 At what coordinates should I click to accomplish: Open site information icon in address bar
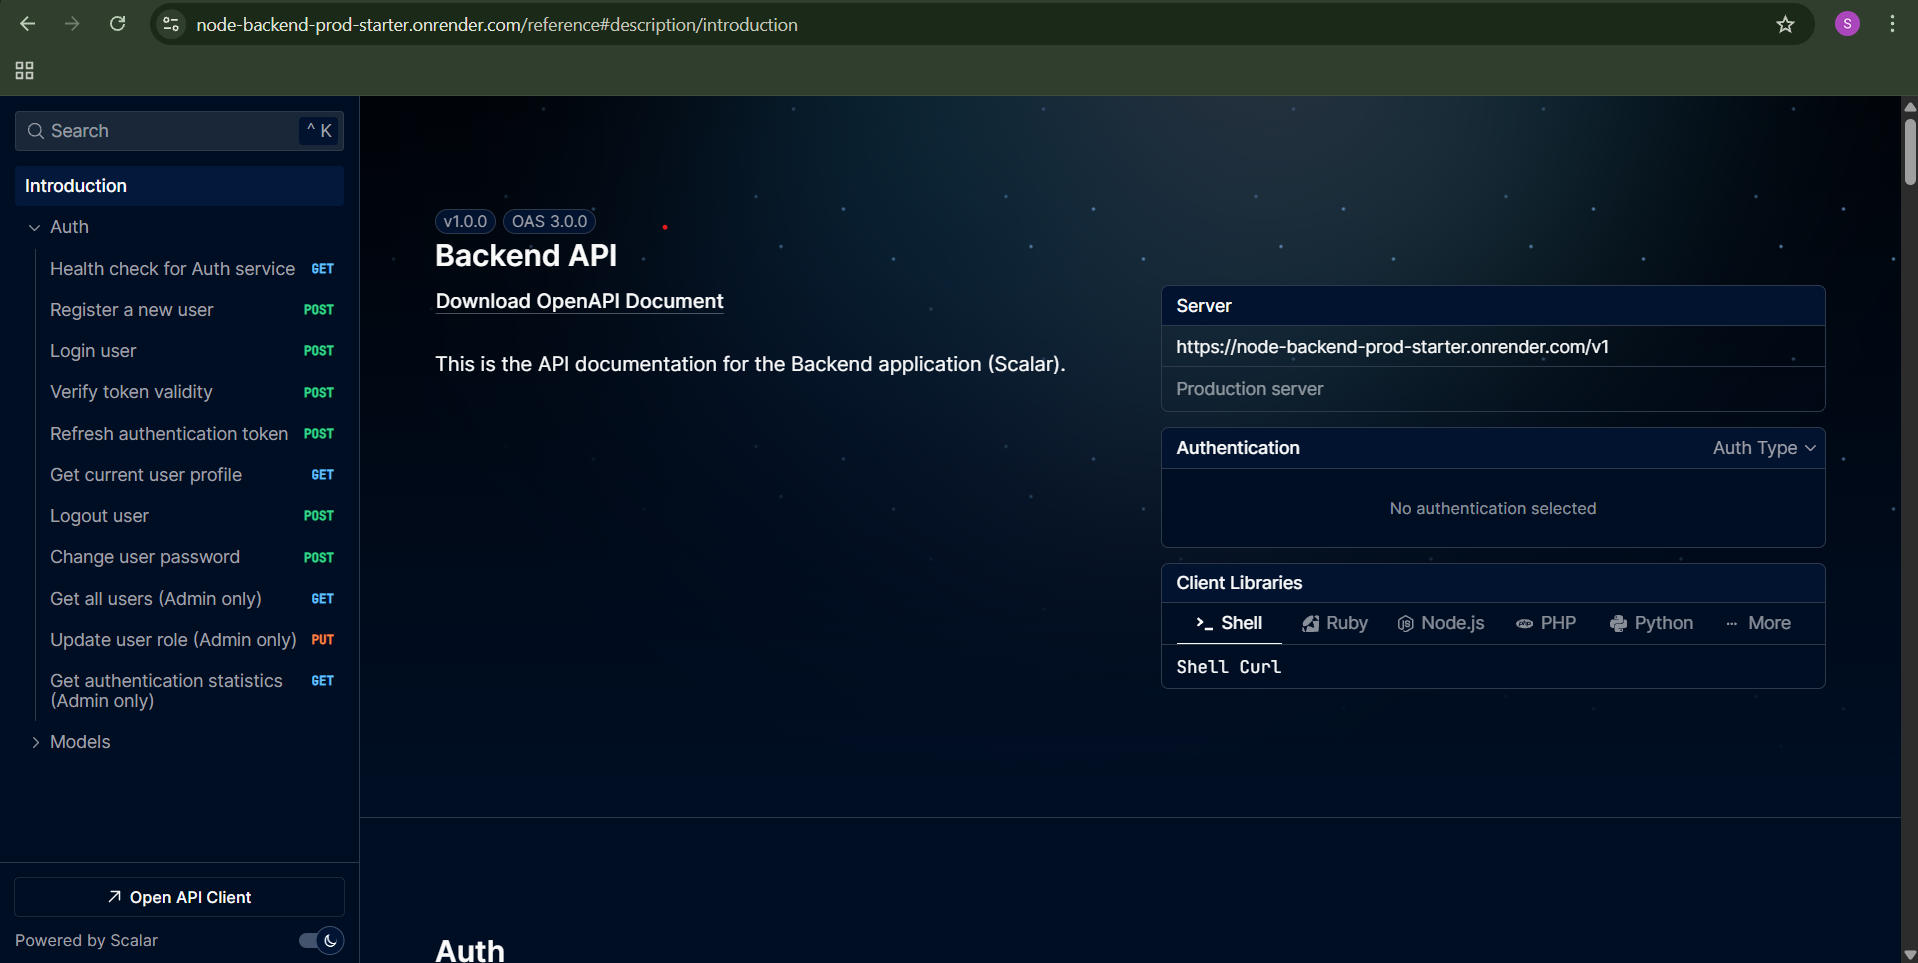tap(171, 24)
